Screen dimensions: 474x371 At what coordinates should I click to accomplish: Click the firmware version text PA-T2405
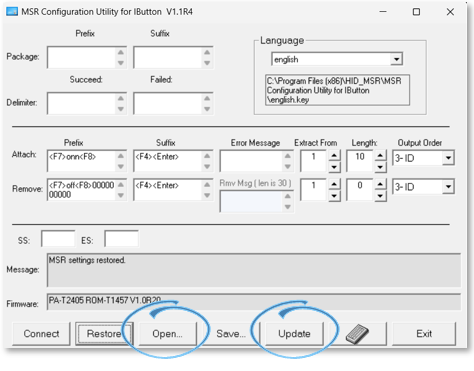pos(105,300)
